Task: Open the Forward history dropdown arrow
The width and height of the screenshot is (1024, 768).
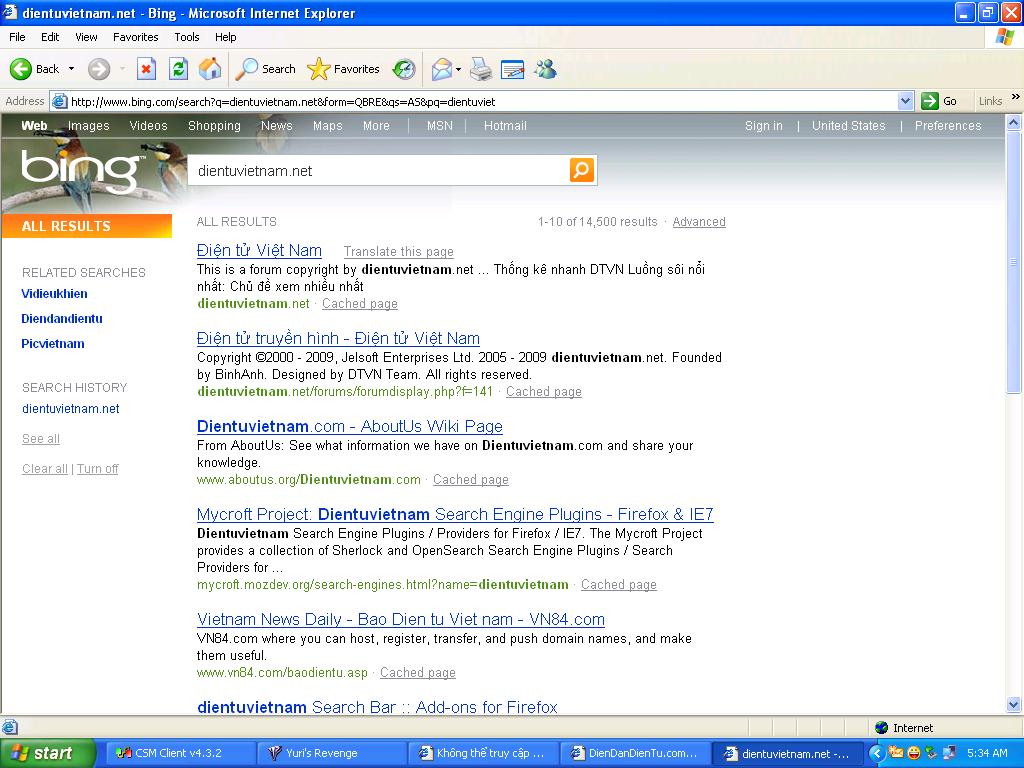Action: click(x=122, y=69)
